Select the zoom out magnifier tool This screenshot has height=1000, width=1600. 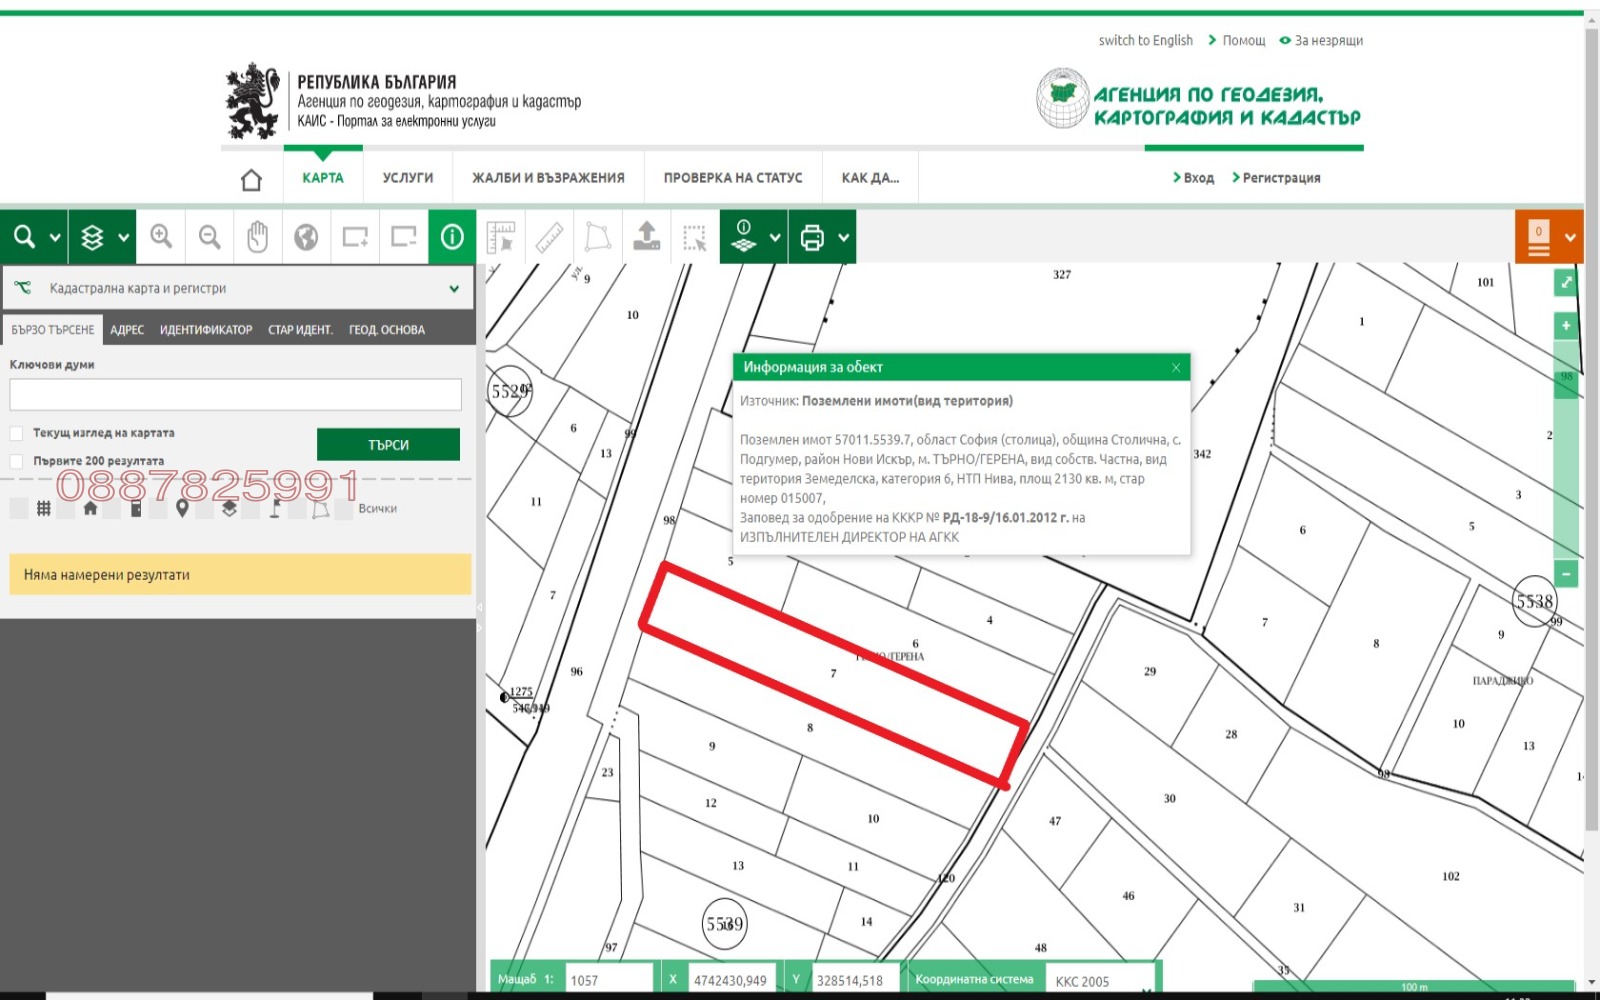click(x=209, y=237)
